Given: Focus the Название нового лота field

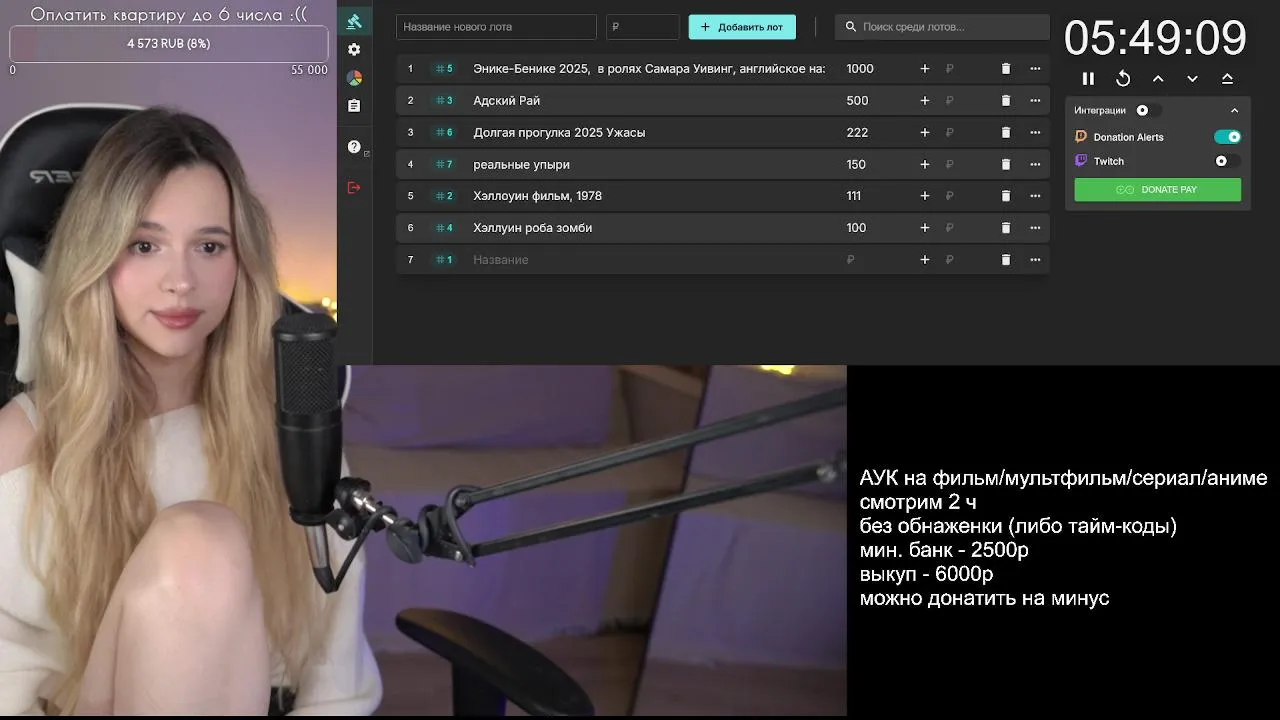Looking at the screenshot, I should [496, 27].
